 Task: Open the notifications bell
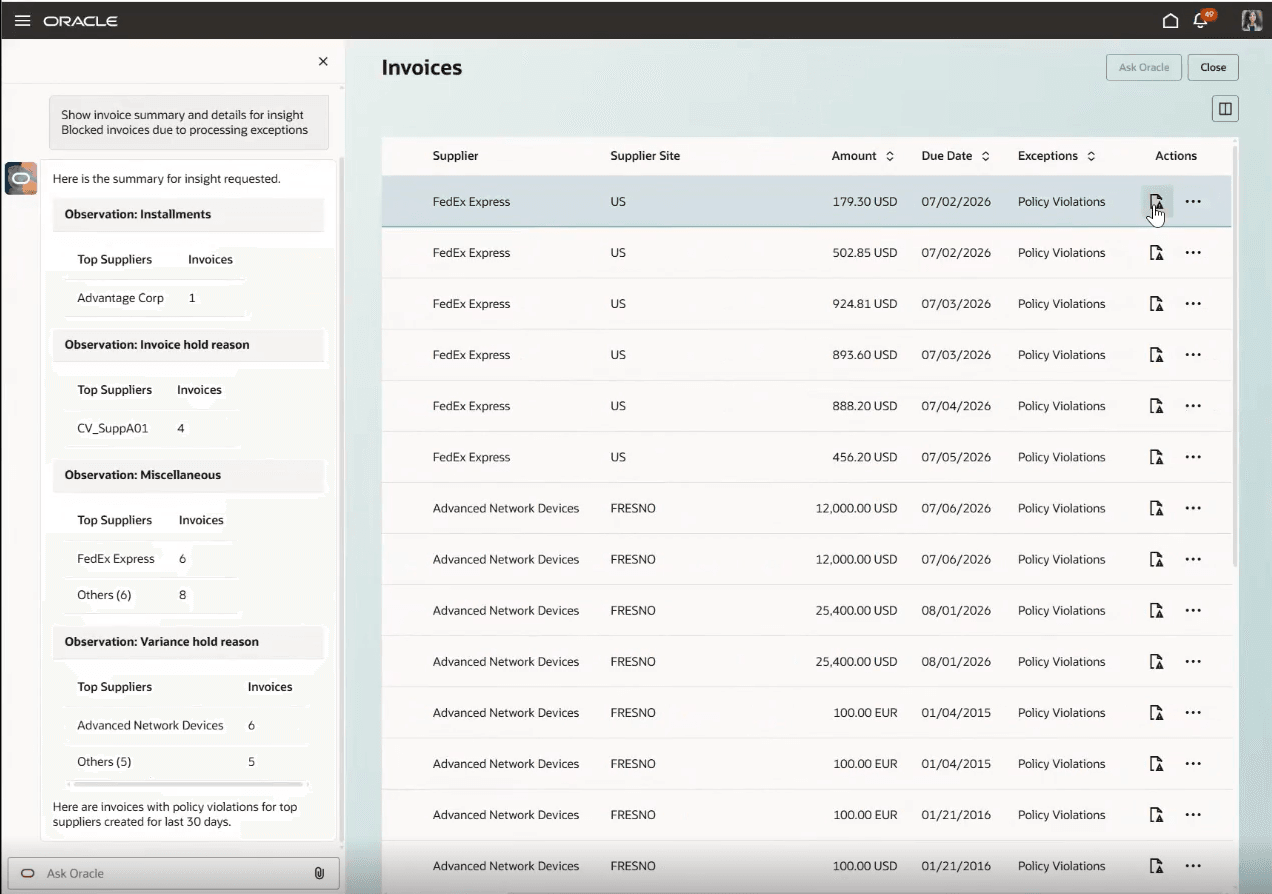pos(1203,20)
